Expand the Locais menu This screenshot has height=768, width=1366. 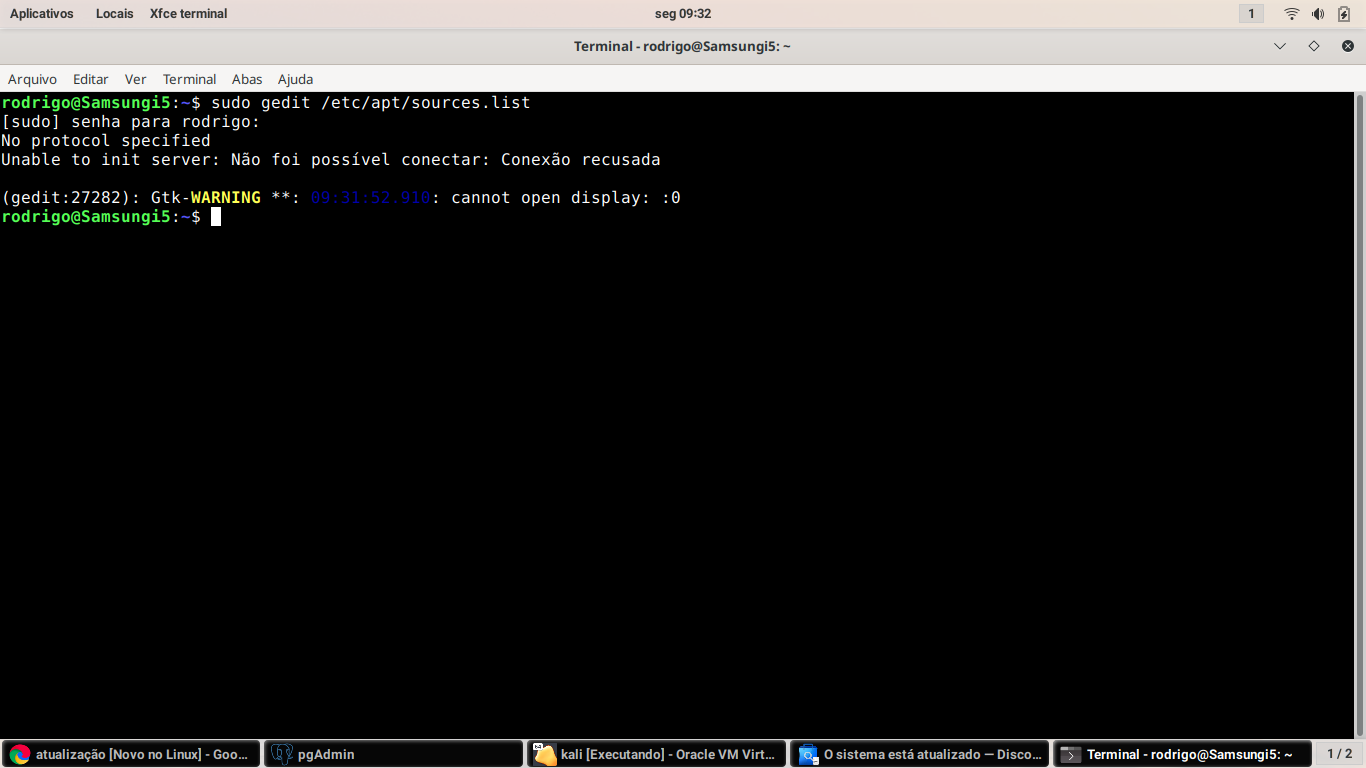(x=114, y=14)
